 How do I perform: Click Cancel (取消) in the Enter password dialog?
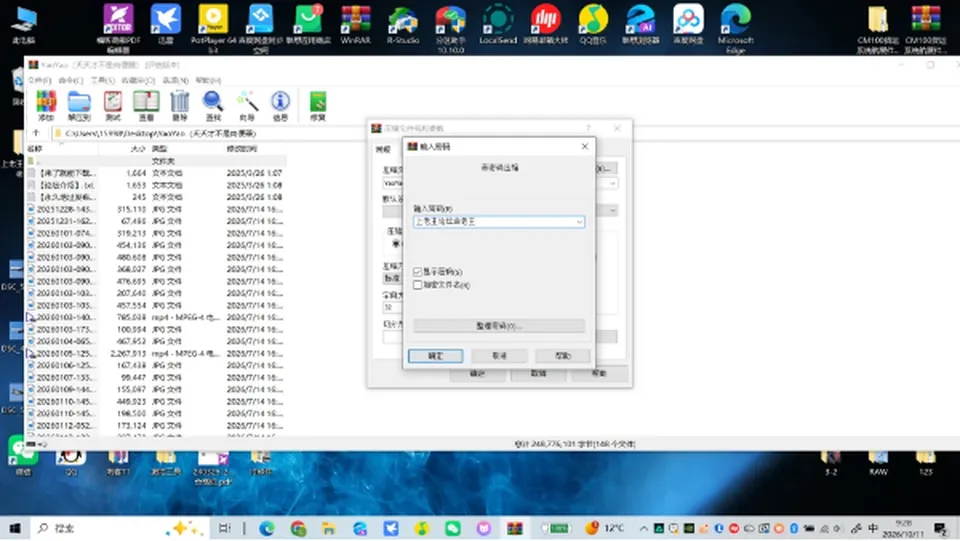(500, 356)
